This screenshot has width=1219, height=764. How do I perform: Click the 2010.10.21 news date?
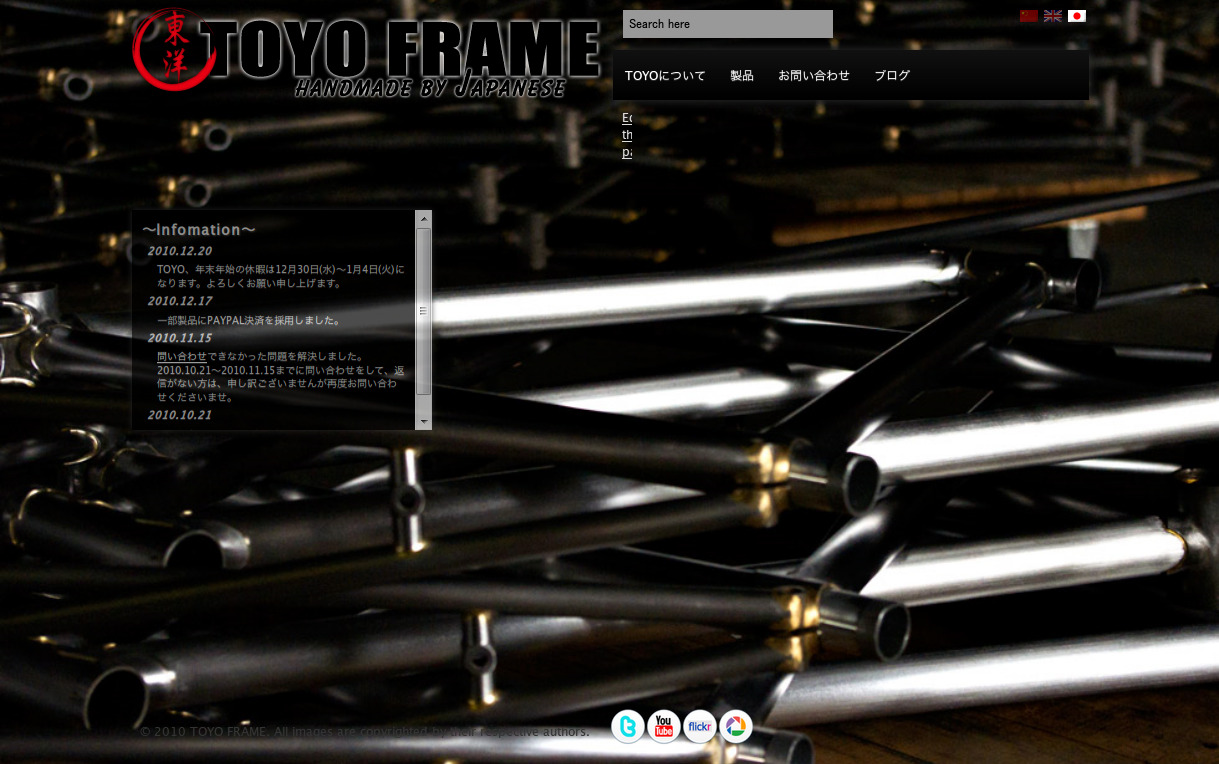tap(180, 415)
